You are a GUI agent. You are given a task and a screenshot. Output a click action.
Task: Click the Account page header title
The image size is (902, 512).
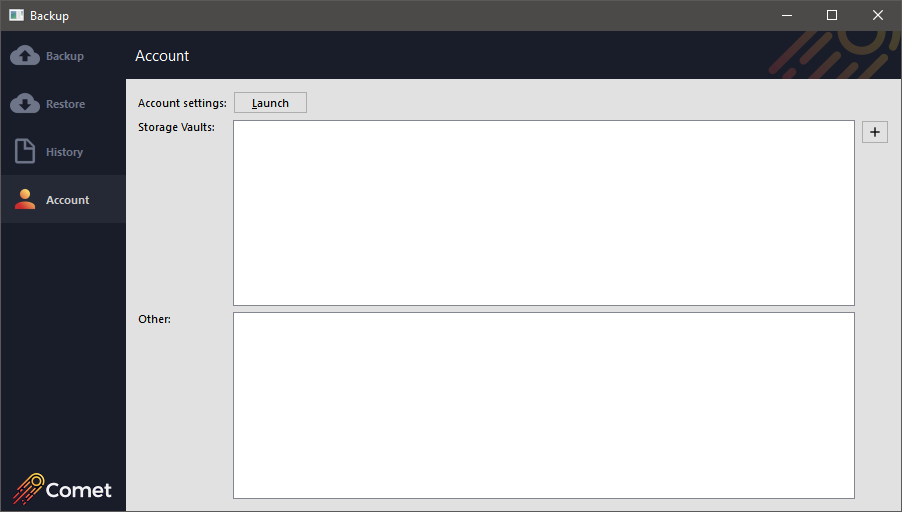click(x=162, y=56)
